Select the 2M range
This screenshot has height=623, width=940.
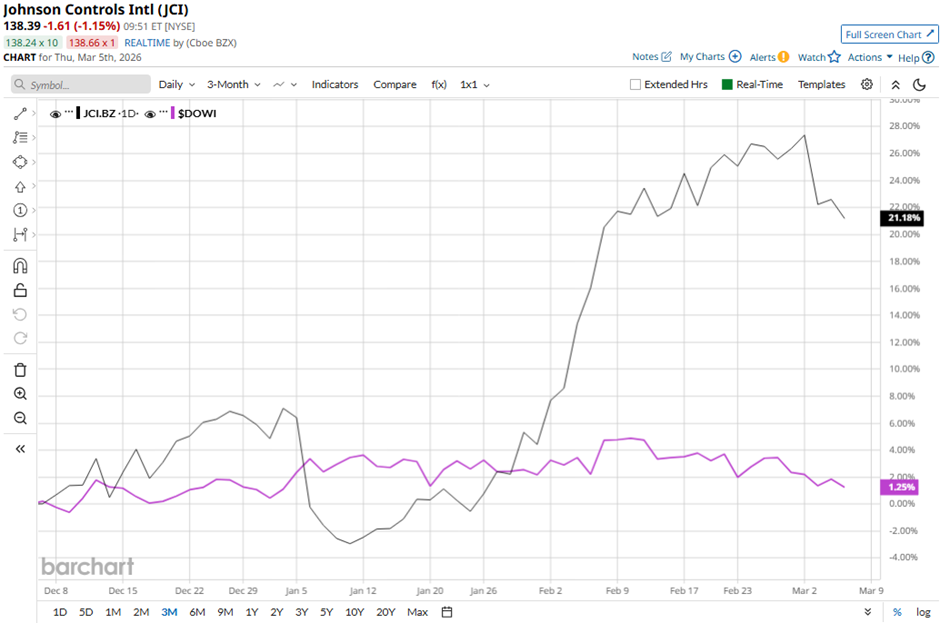(x=141, y=612)
